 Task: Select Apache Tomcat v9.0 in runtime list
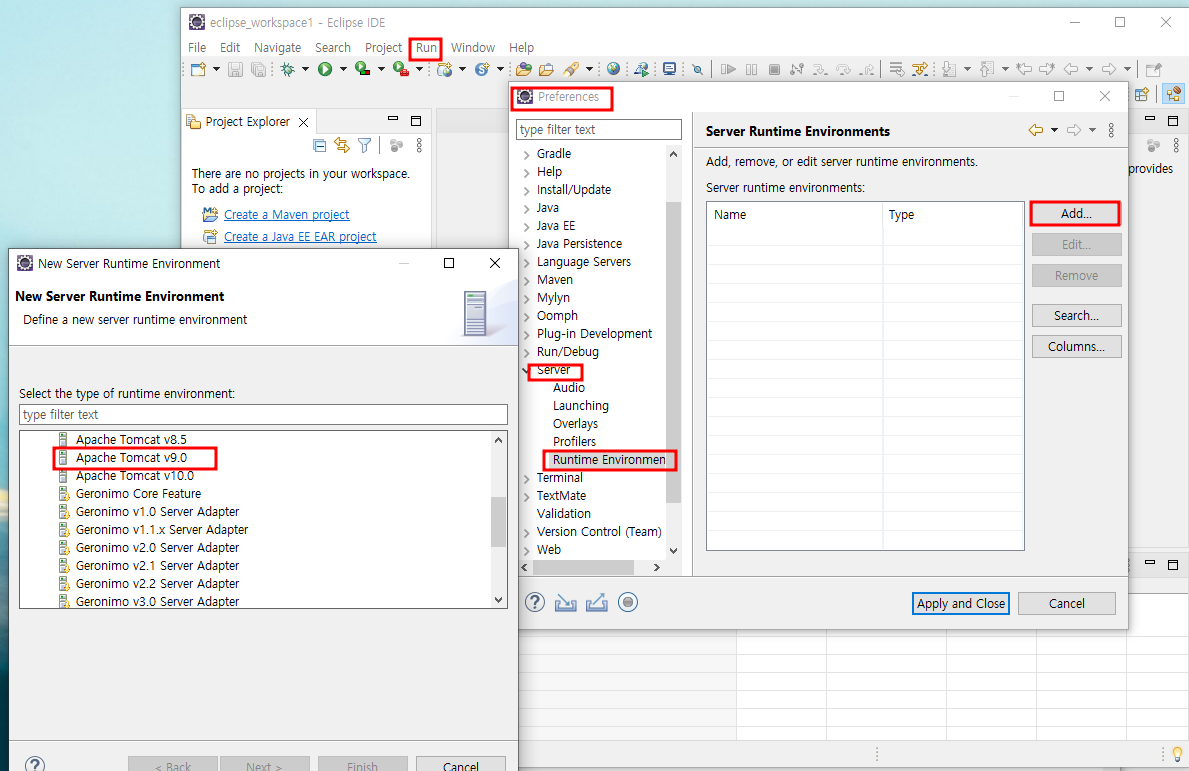131,458
